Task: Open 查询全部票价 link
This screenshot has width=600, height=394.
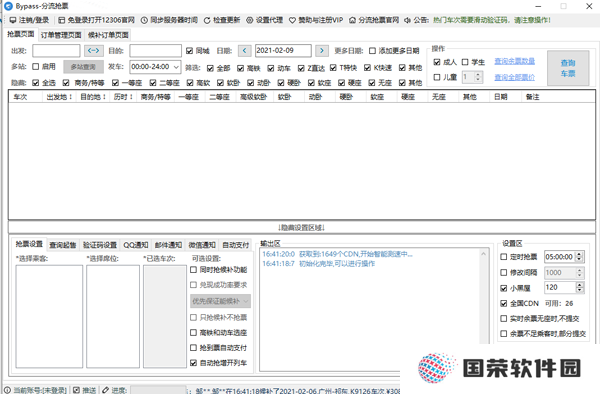Action: [514, 78]
